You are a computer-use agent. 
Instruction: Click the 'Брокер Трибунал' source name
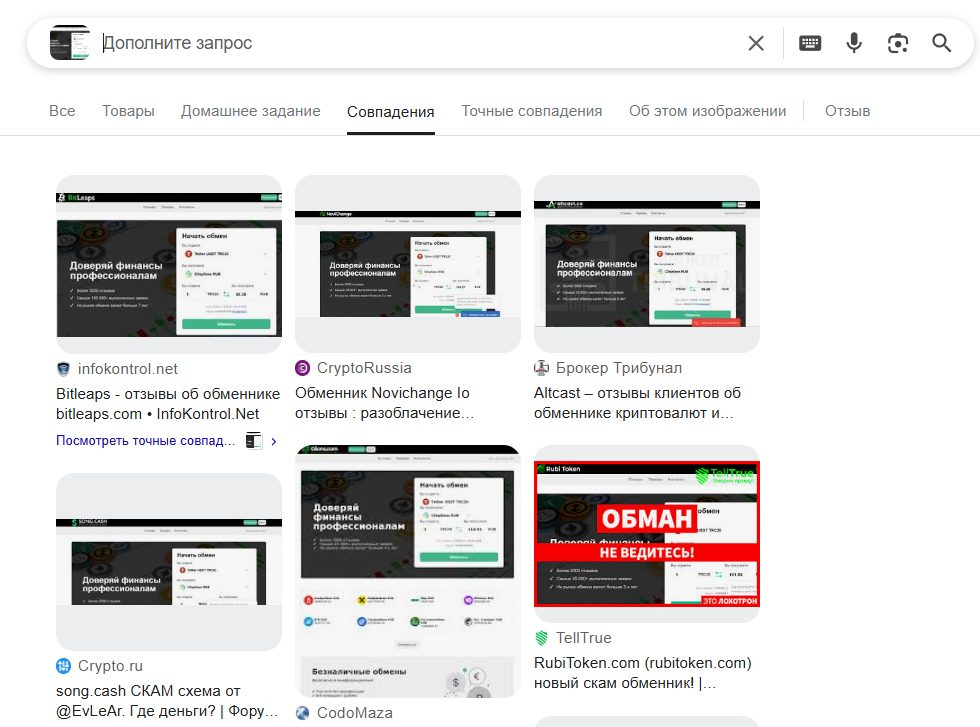619,368
